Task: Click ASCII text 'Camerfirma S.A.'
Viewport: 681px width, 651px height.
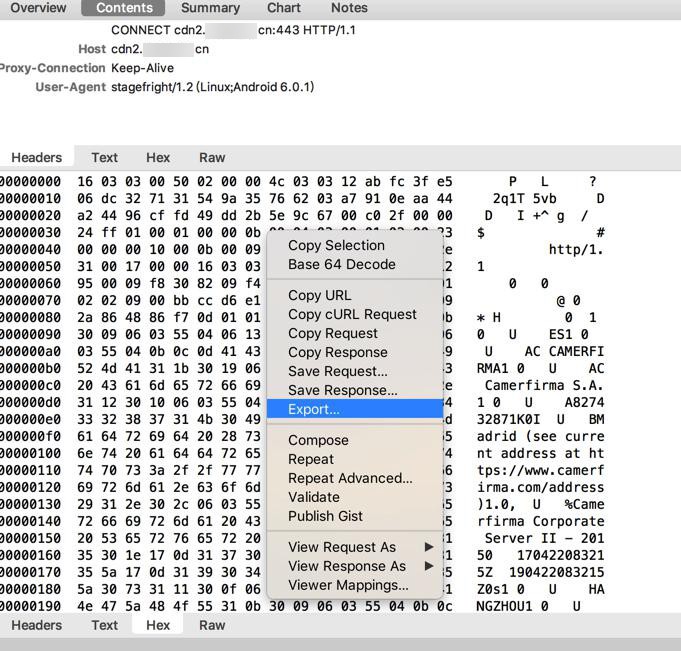Action: pyautogui.click(x=544, y=385)
